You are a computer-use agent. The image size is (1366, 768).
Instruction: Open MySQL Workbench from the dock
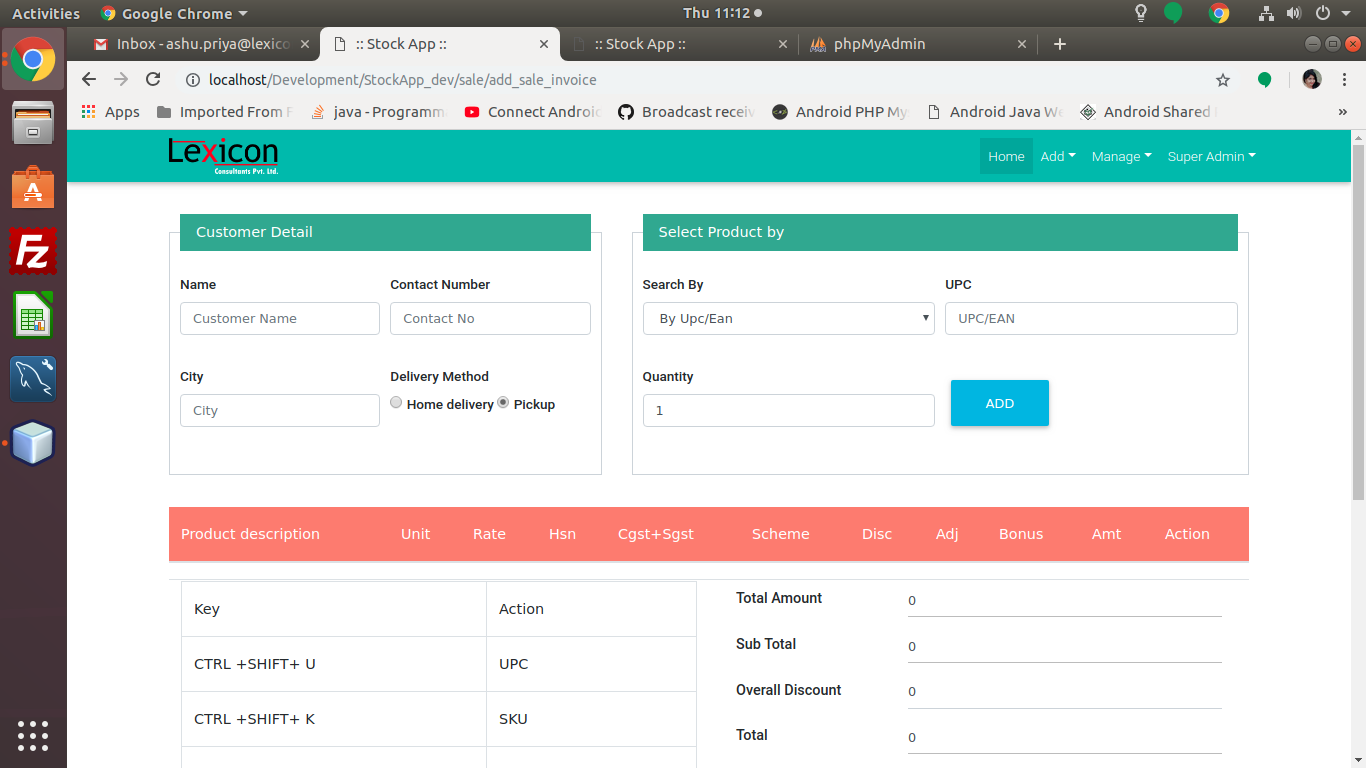(33, 379)
